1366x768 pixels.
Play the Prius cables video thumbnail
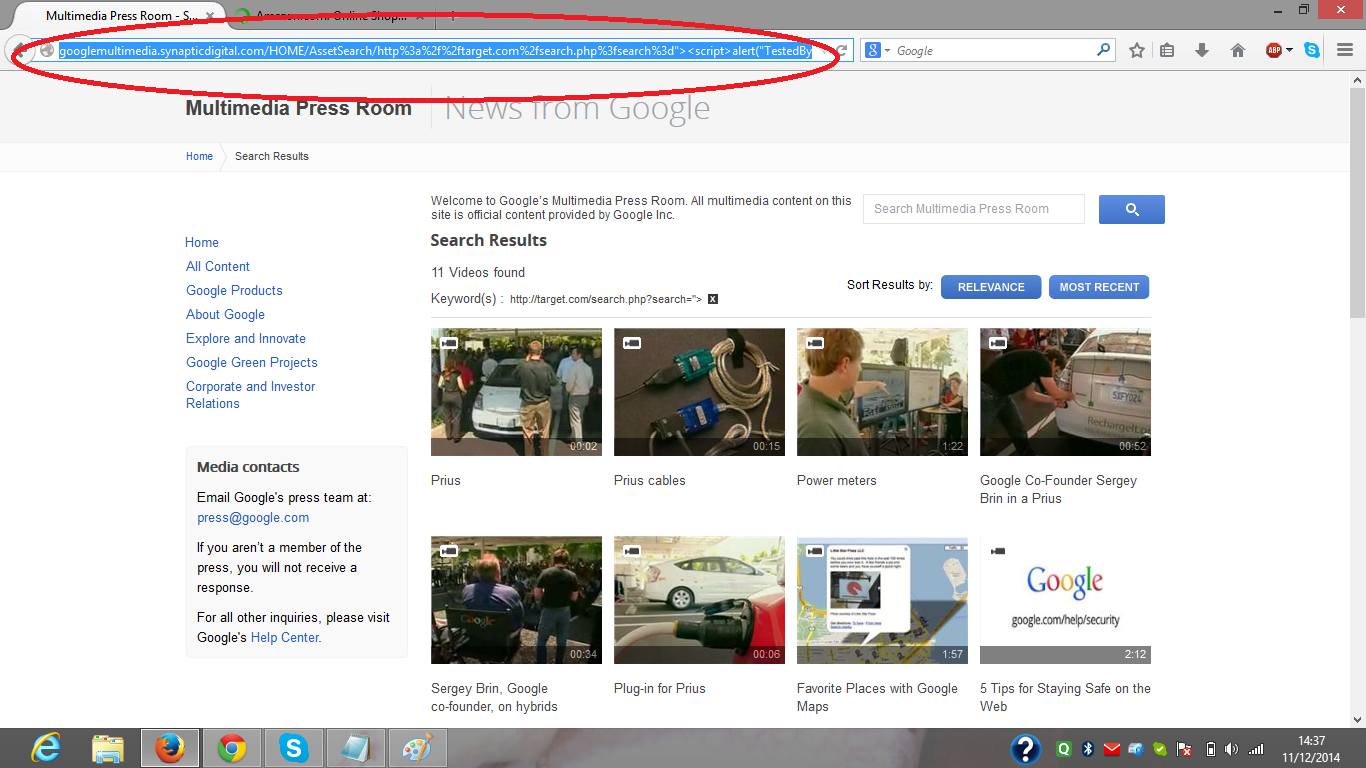pos(699,392)
